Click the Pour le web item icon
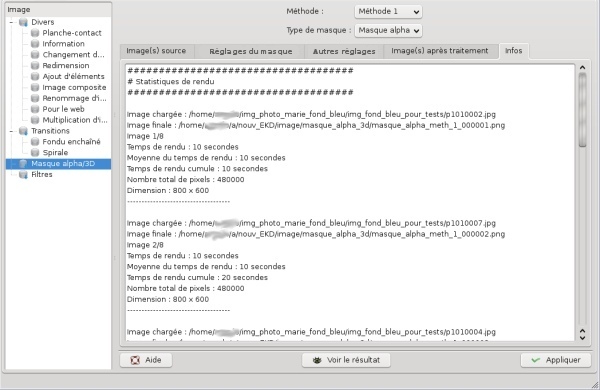This screenshot has width=600, height=390. (35, 109)
